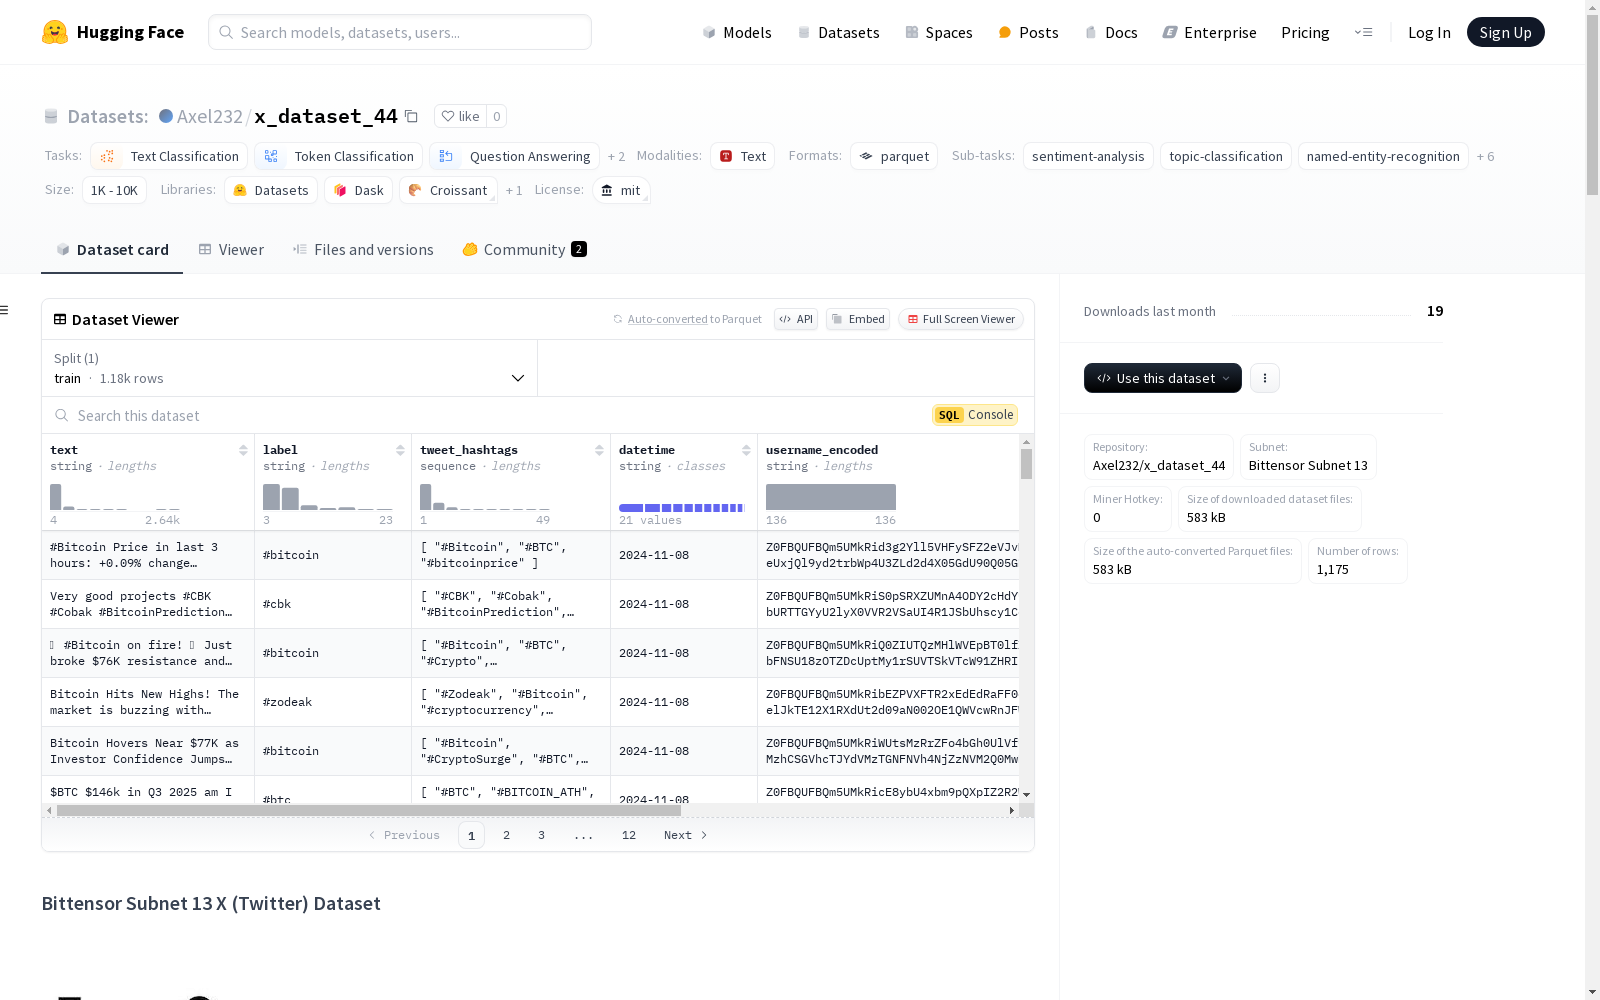
Task: Click the Croissant library tag
Action: [448, 190]
